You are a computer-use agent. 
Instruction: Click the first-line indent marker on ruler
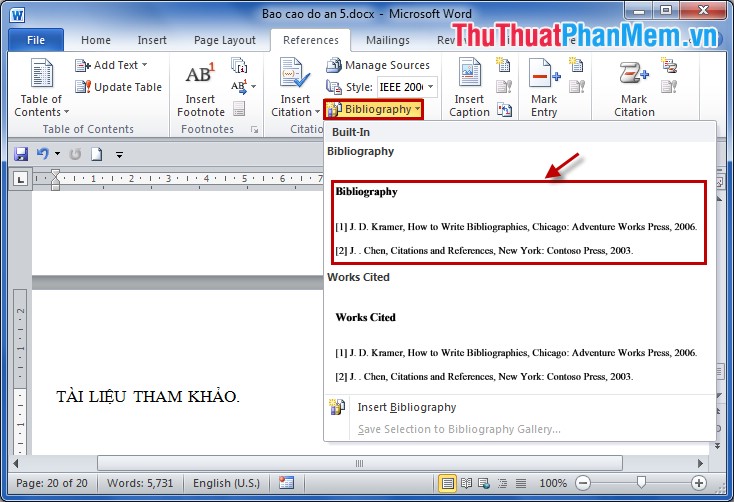[x=55, y=174]
